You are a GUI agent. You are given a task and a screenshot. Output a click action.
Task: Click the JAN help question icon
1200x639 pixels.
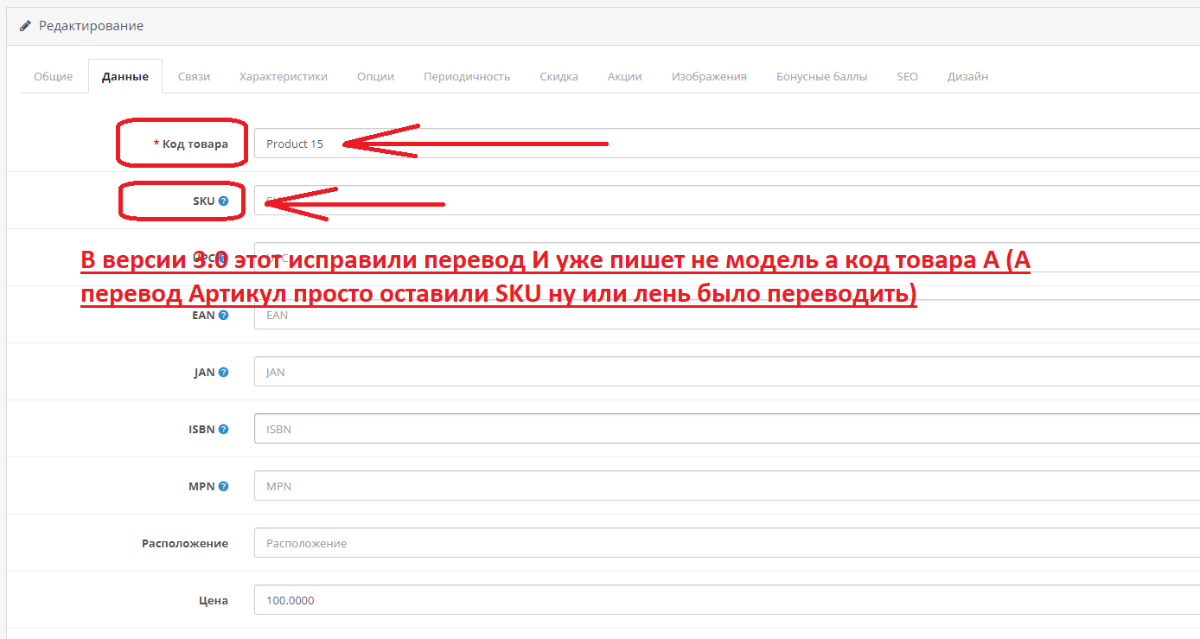(223, 372)
